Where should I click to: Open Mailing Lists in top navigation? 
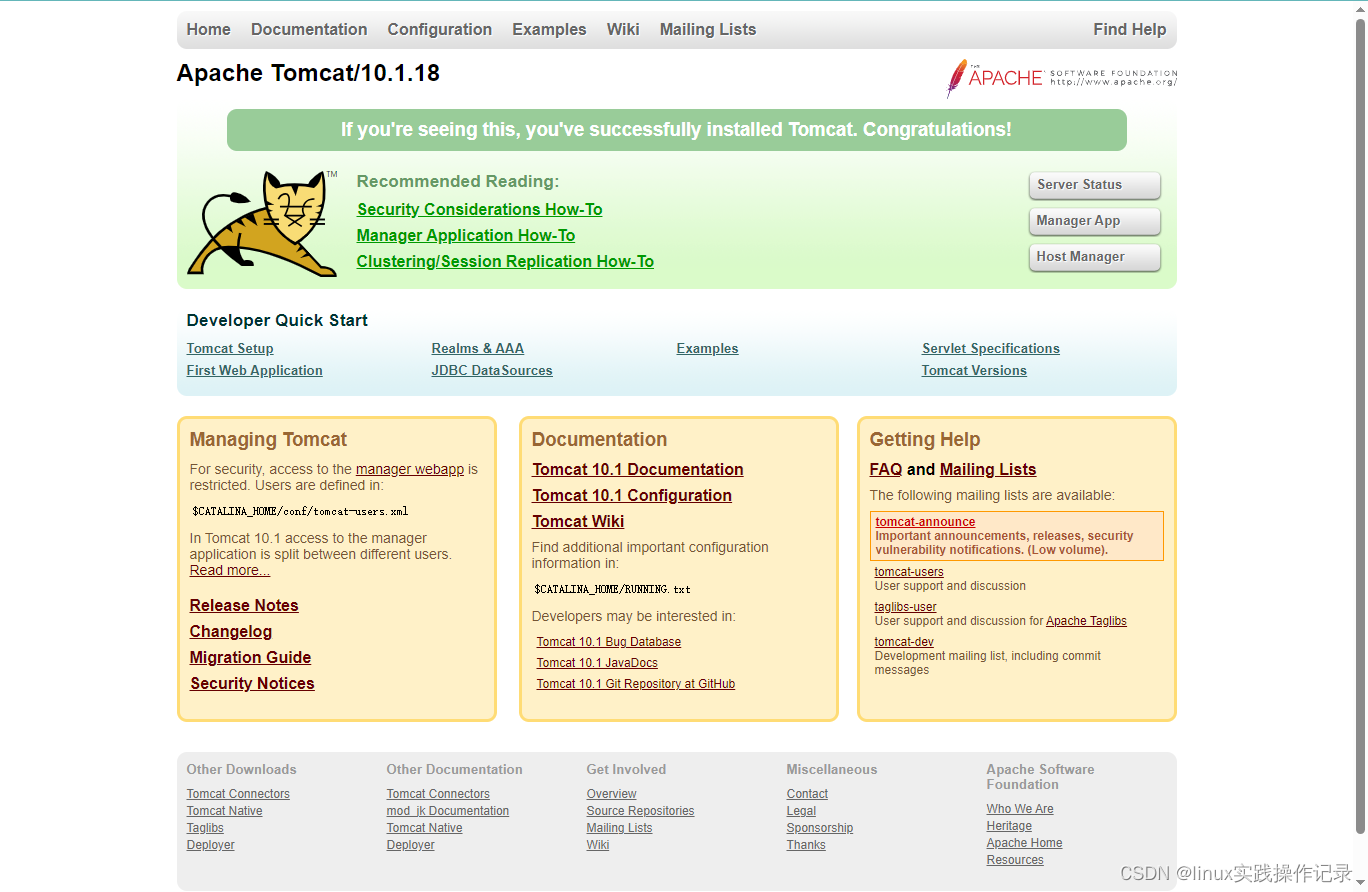coord(708,29)
